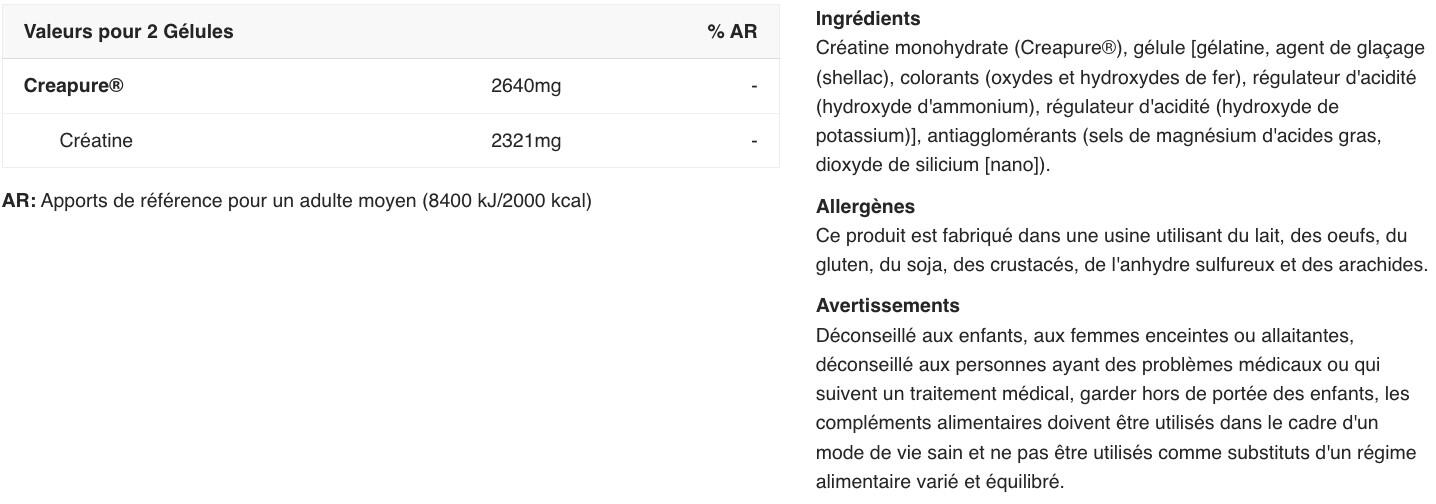1436x504 pixels.
Task: Click the dash in the Creapure® table row
Action: [x=754, y=86]
